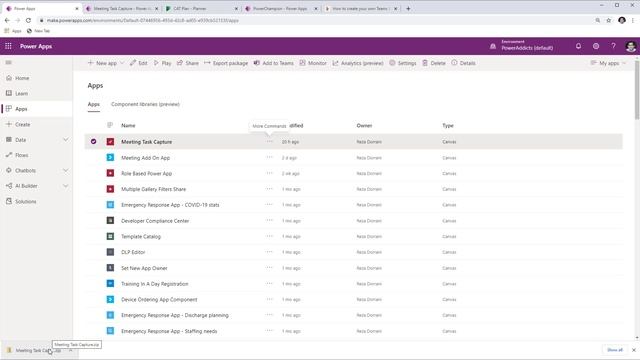Open a new browser tab

(x=408, y=9)
